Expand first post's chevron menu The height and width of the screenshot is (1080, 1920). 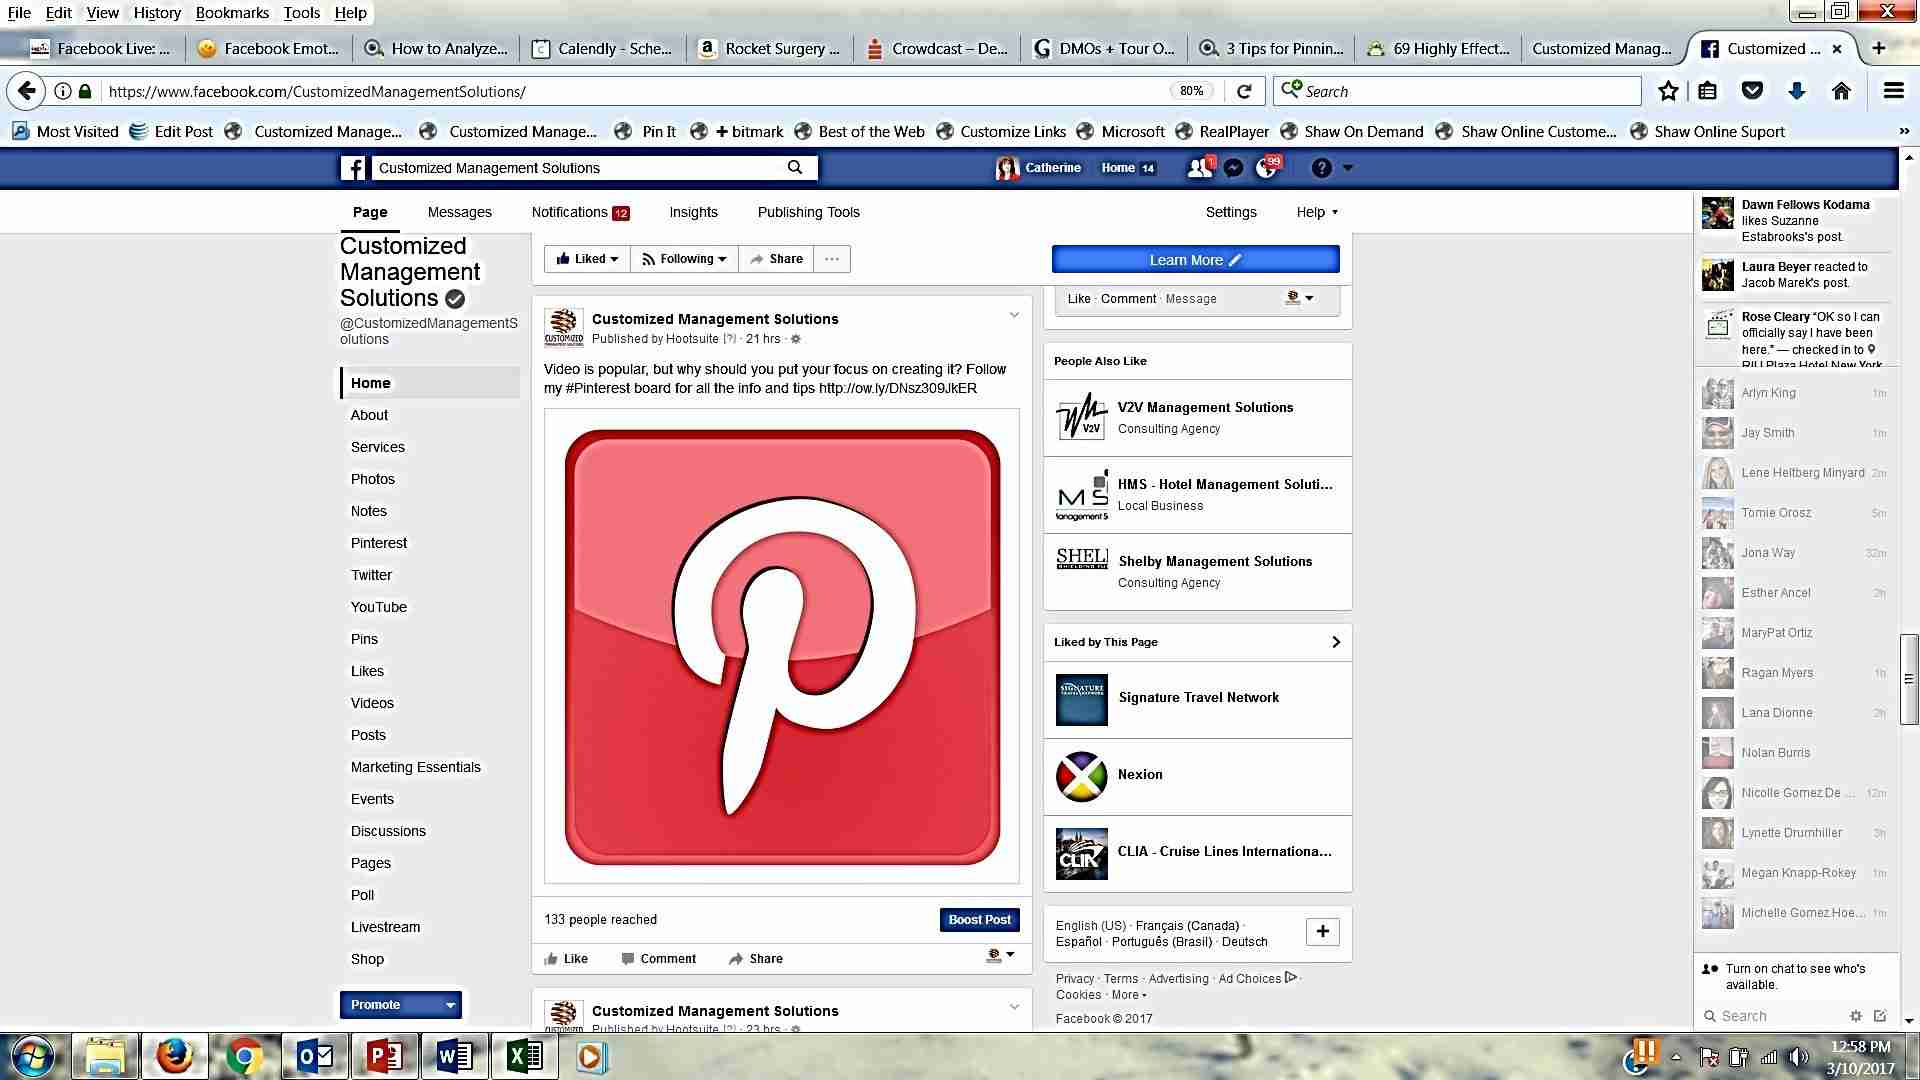[1014, 315]
